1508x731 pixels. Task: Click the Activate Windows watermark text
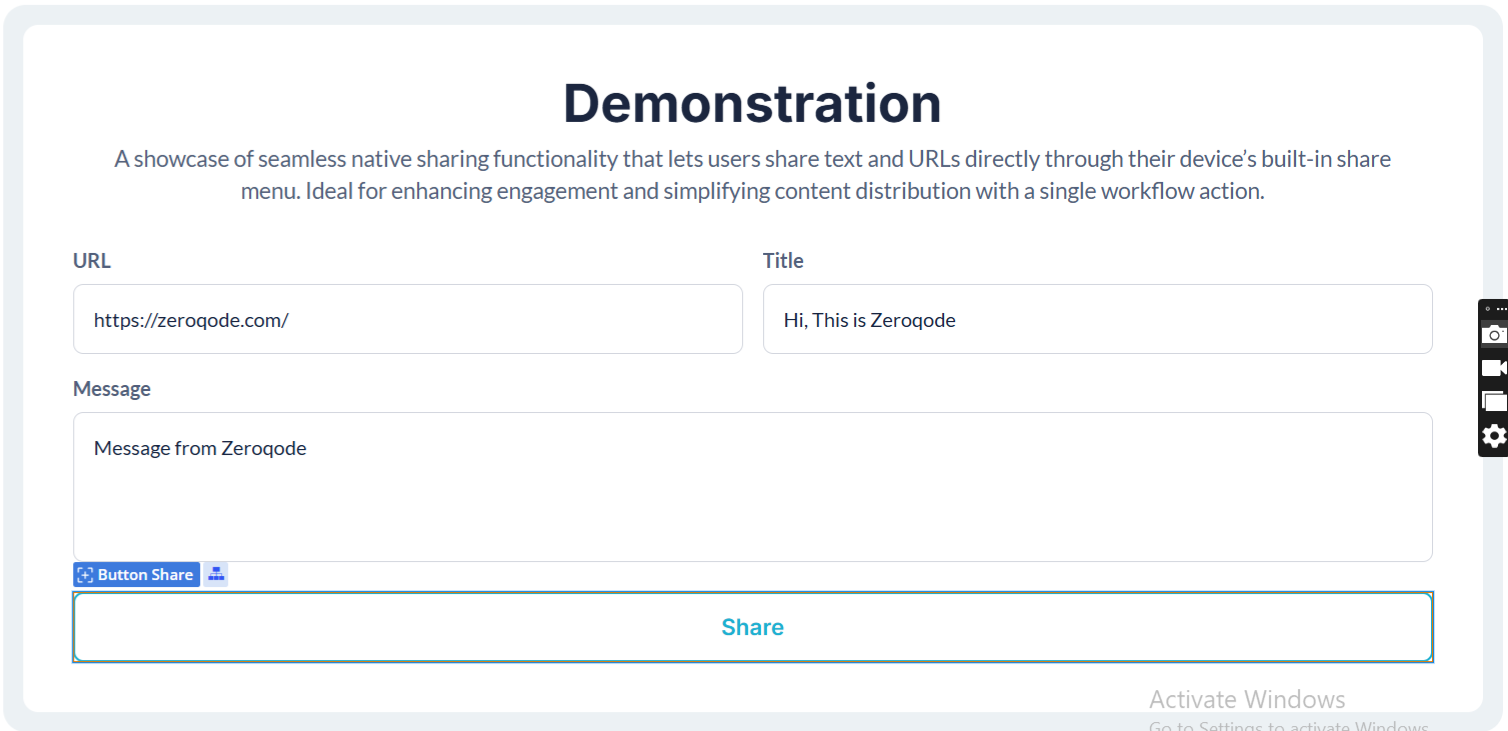[1247, 699]
